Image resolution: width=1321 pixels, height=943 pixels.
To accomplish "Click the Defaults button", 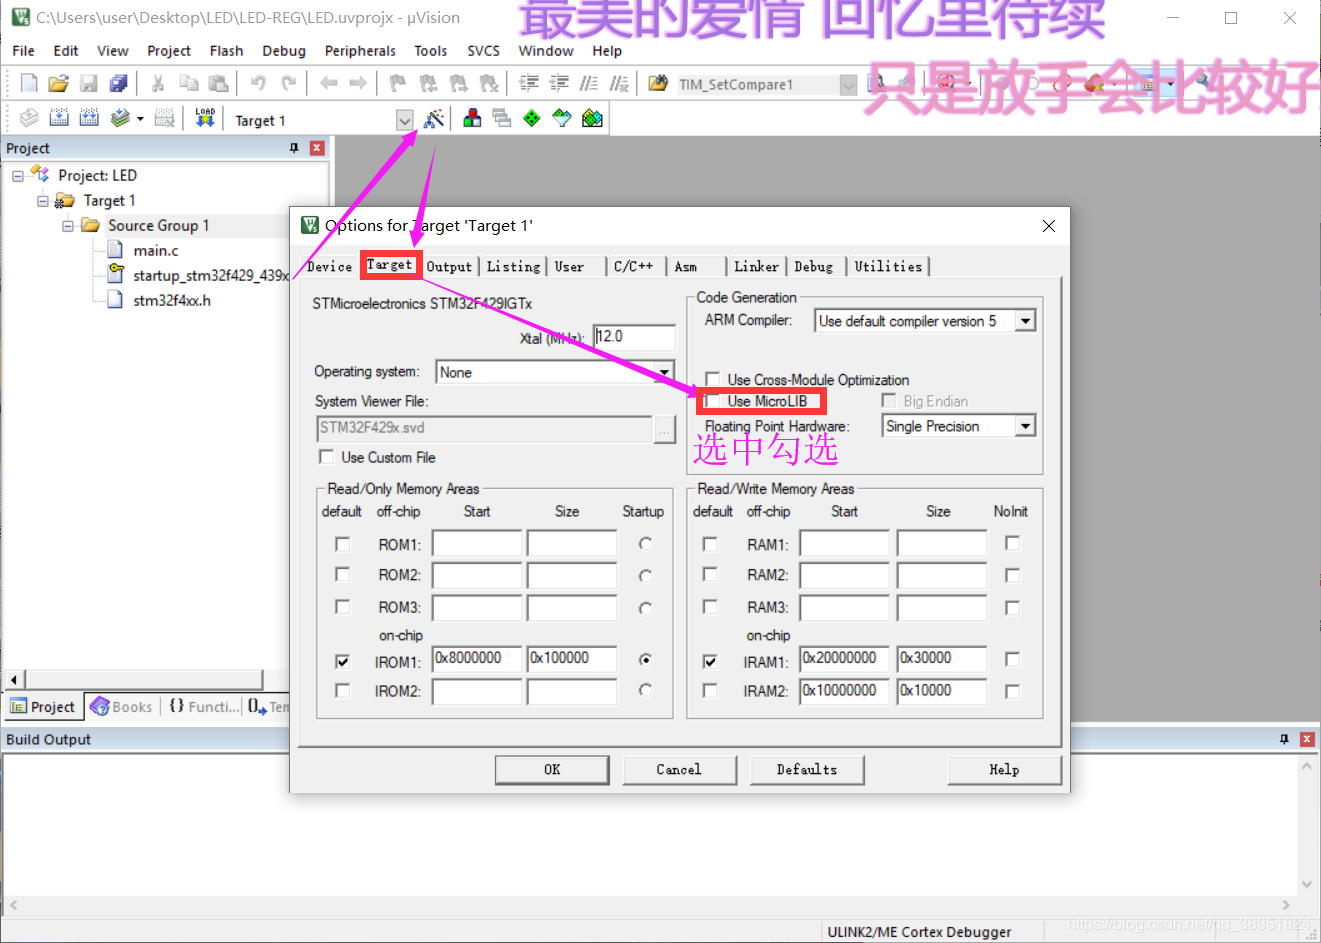I will pos(807,770).
